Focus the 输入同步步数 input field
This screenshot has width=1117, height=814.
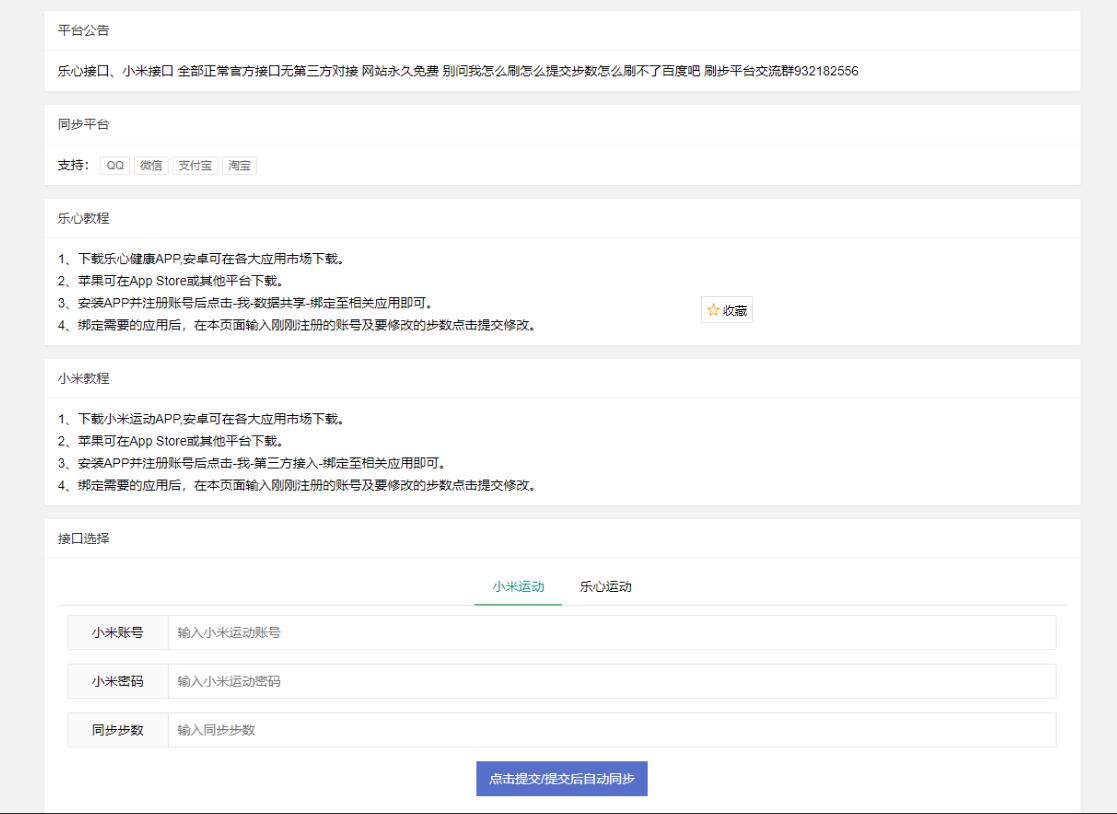[611, 730]
